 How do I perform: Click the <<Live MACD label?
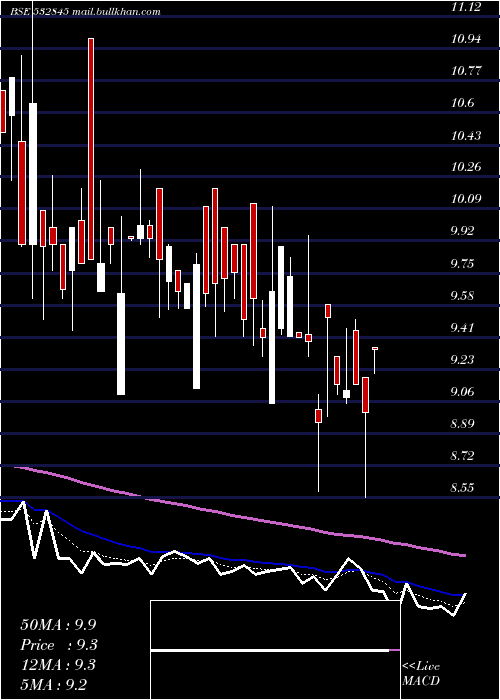[x=421, y=674]
